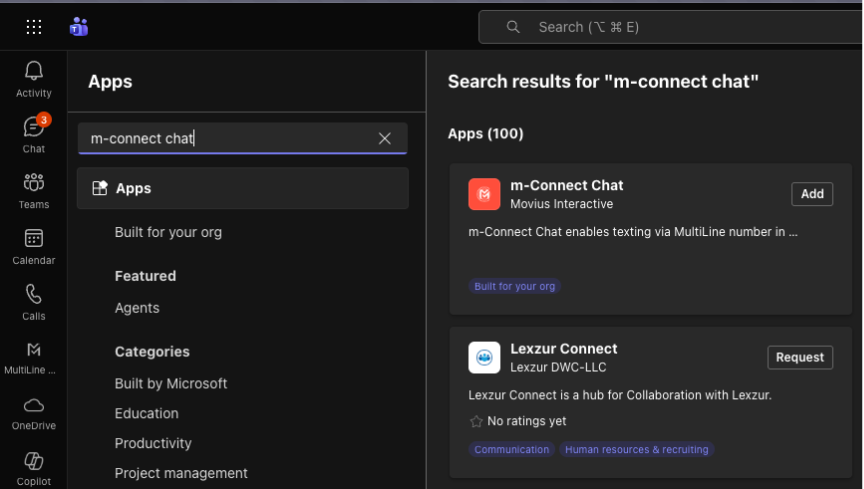Go to the Teams sidebar icon
This screenshot has height=489, width=864.
[x=34, y=191]
